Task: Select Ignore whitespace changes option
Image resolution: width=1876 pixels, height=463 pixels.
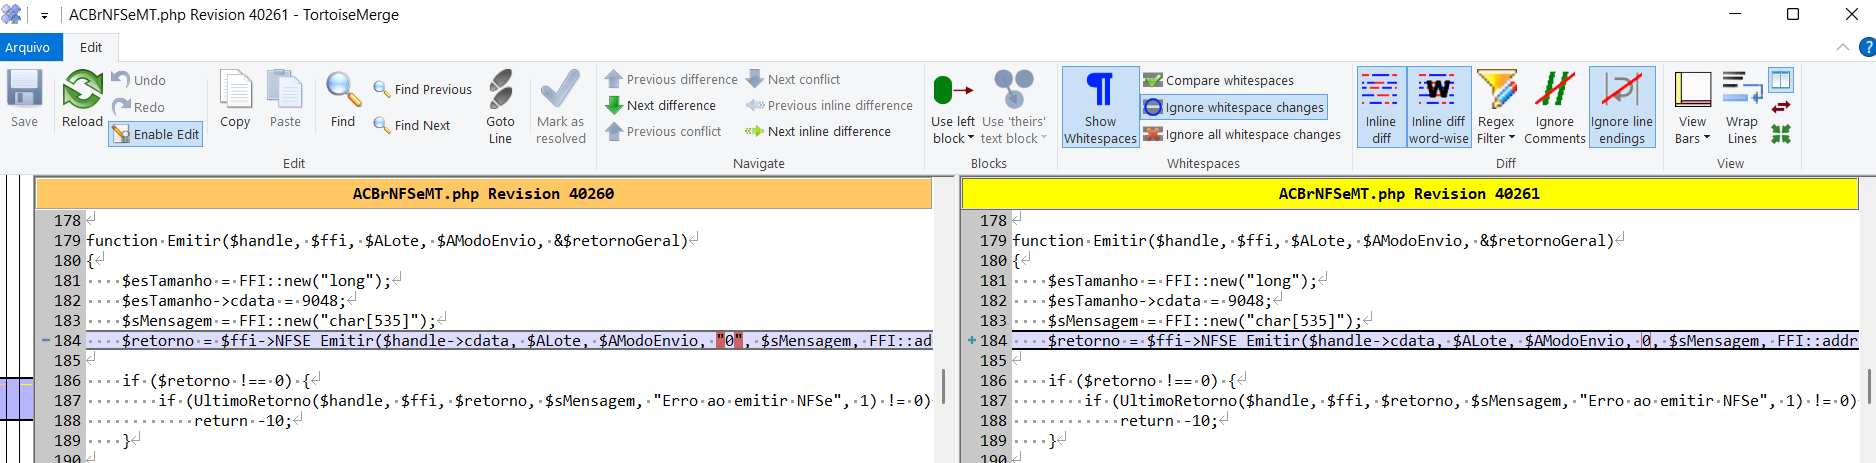Action: pyautogui.click(x=1234, y=107)
